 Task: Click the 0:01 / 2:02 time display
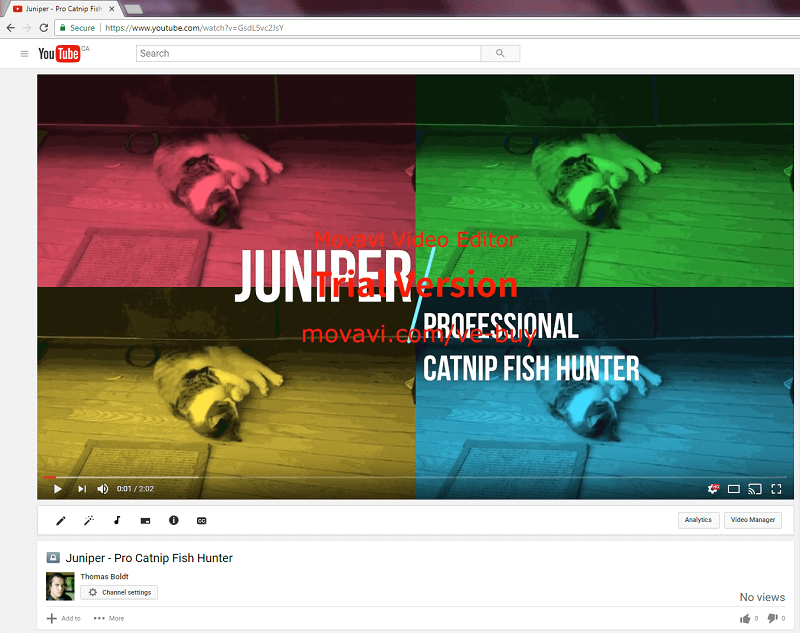135,489
